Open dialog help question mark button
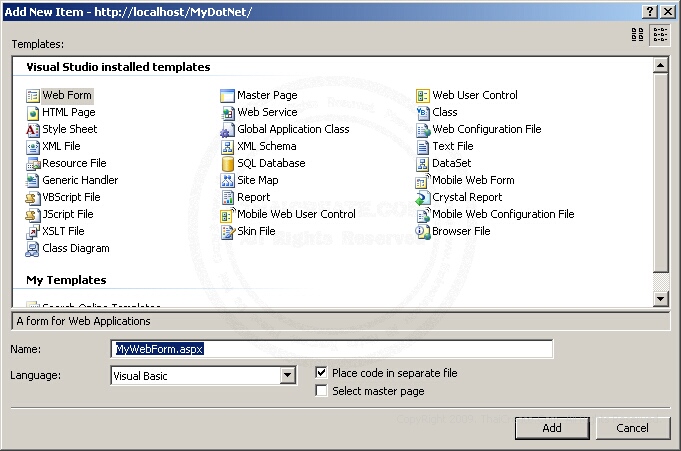The height and width of the screenshot is (451, 681). 650,12
